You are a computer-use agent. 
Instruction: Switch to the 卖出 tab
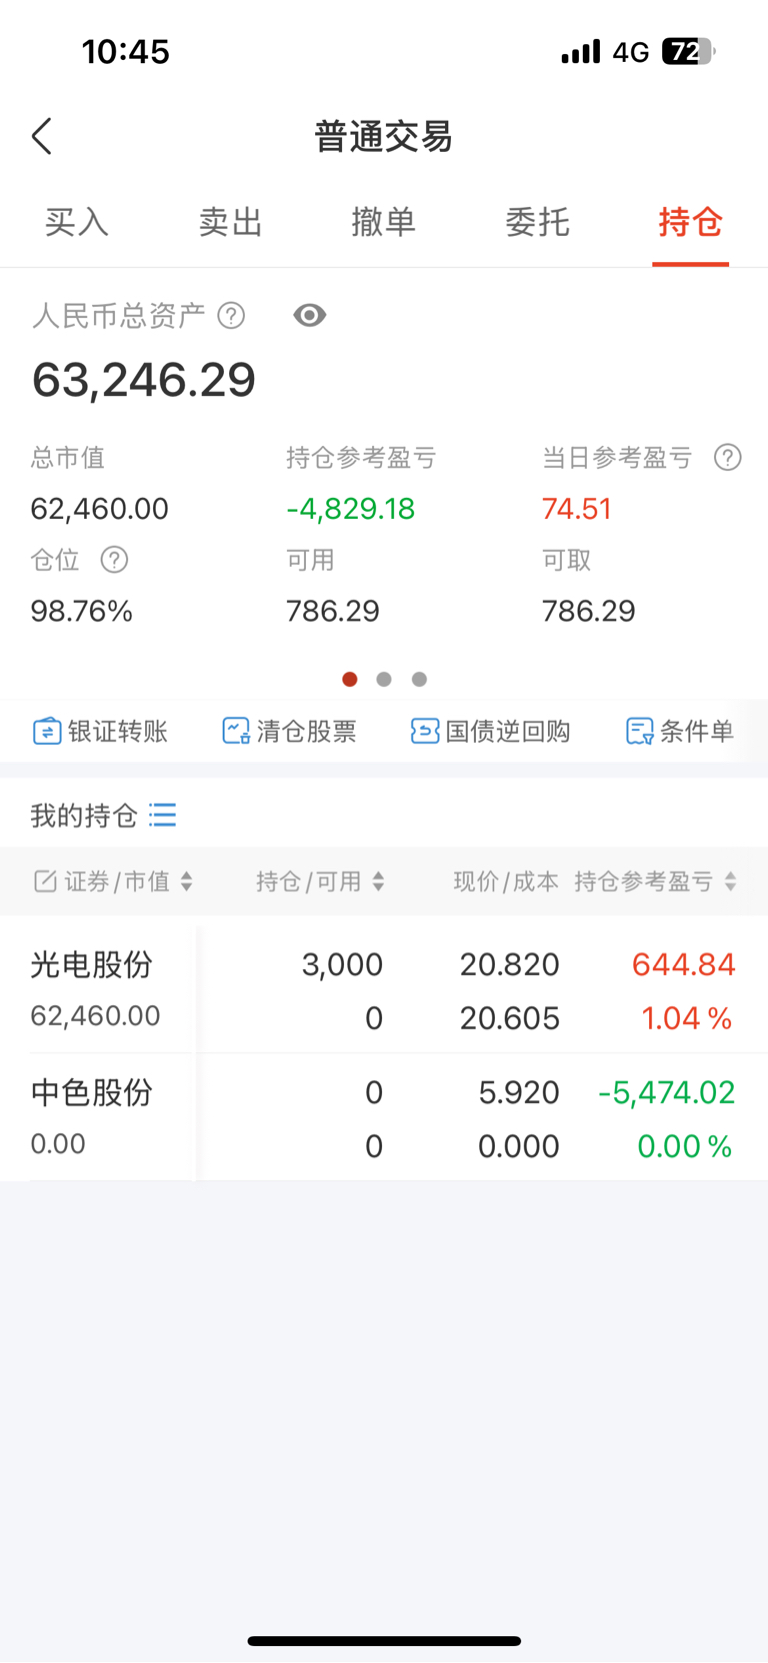click(230, 222)
